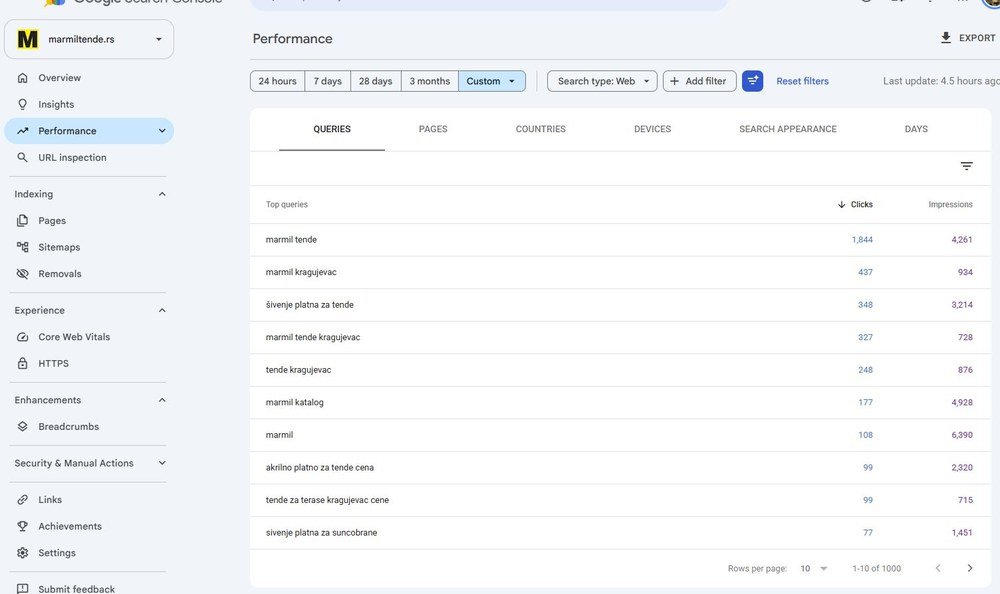Switch to the QUERIES tab
Screen dimensions: 1000x594
[332, 129]
